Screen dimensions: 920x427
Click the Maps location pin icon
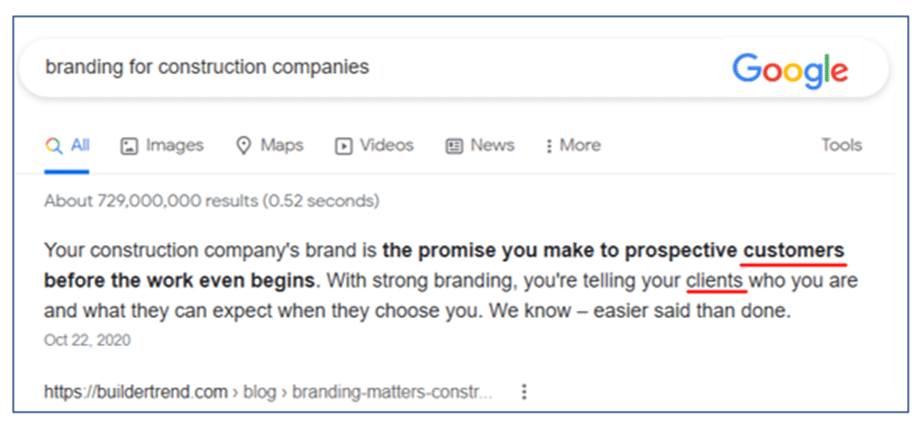pos(243,145)
